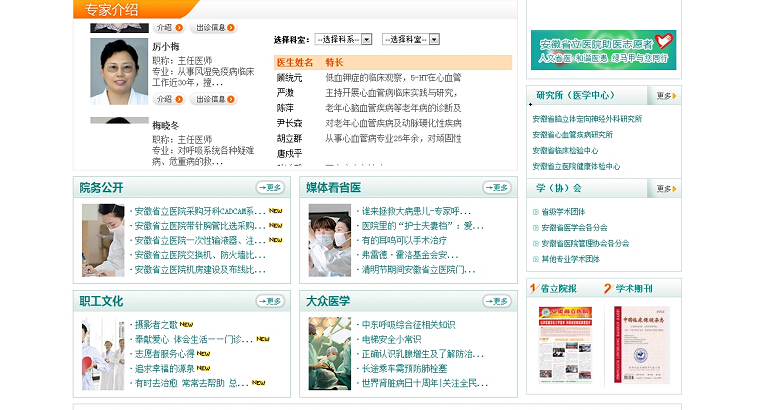Open 更多 in 媒体看省医 section
Screen dimensions: 760x410
[496, 187]
